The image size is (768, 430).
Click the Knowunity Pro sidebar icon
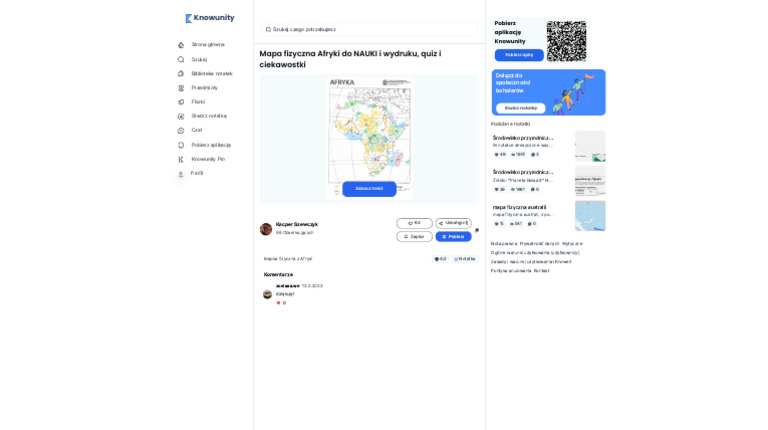pos(181,159)
